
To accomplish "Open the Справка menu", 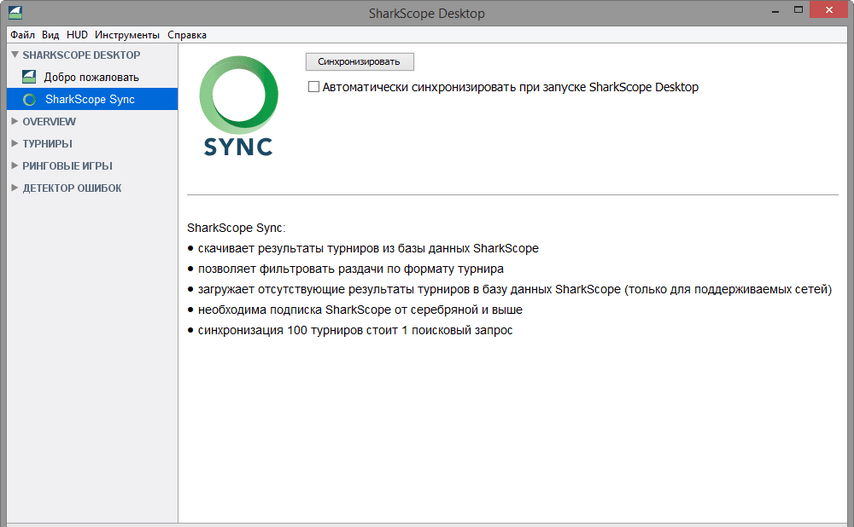I will click(187, 35).
